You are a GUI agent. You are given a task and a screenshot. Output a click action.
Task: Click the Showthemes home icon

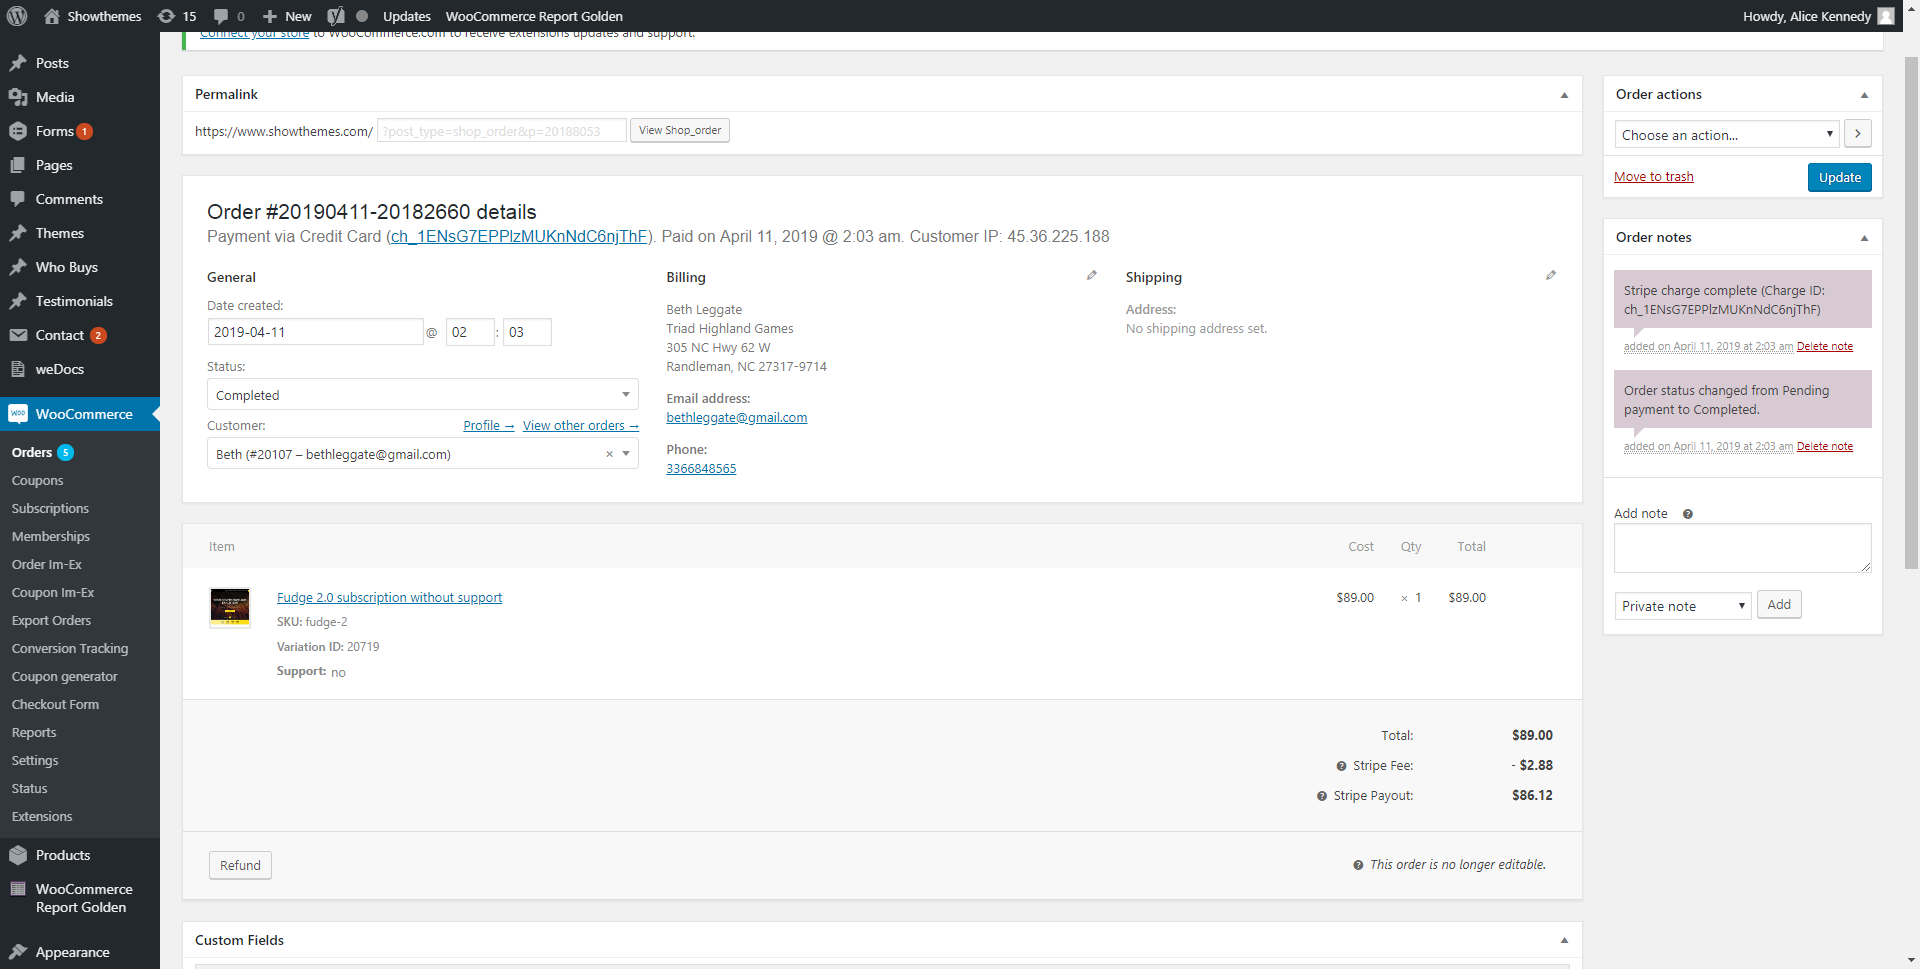click(x=52, y=16)
